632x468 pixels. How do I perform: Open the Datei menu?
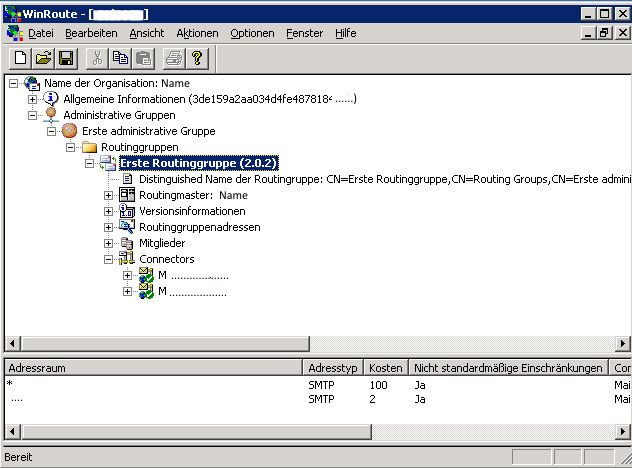click(x=41, y=33)
